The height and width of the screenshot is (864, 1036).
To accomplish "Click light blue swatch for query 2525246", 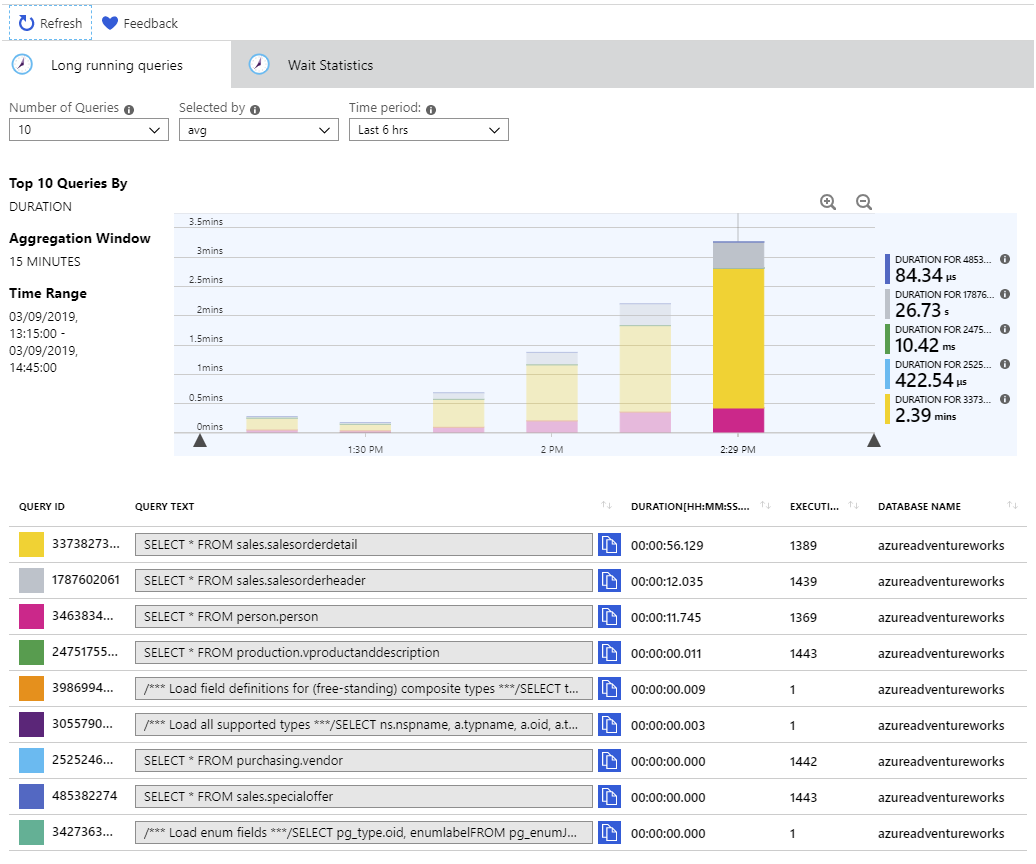I will pyautogui.click(x=31, y=760).
